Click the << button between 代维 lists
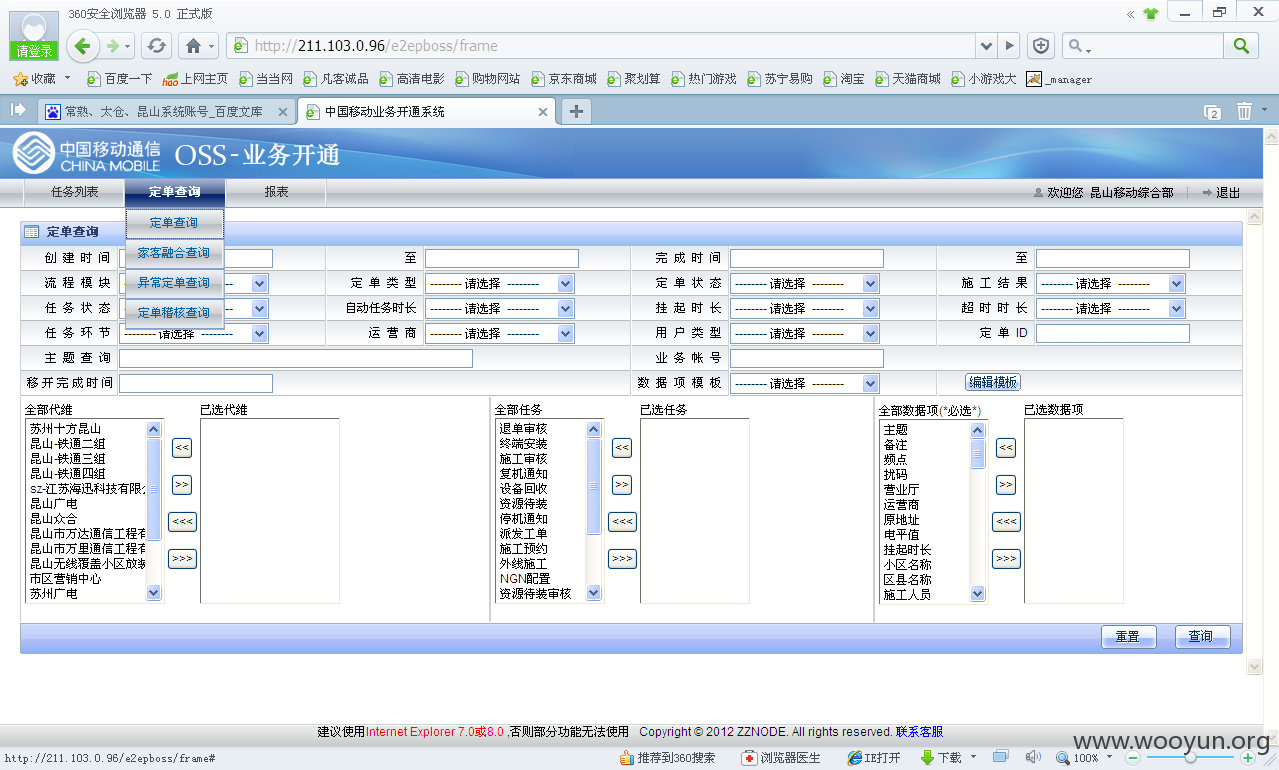 tap(182, 448)
